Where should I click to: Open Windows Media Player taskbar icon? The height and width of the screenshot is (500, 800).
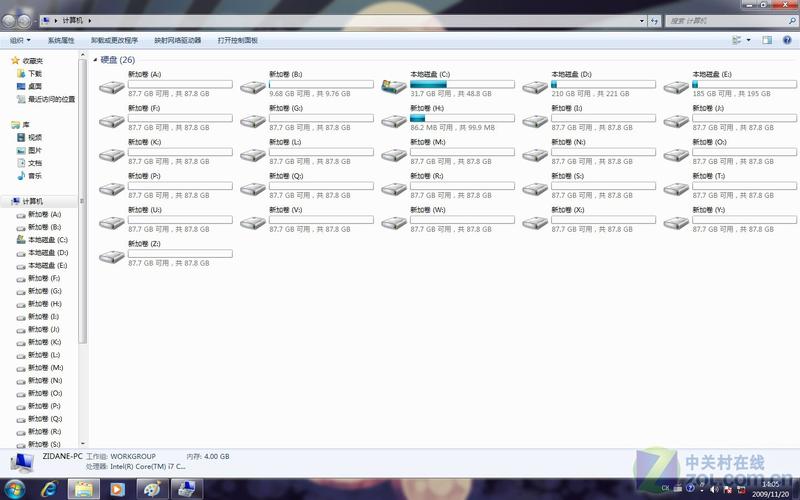117,490
